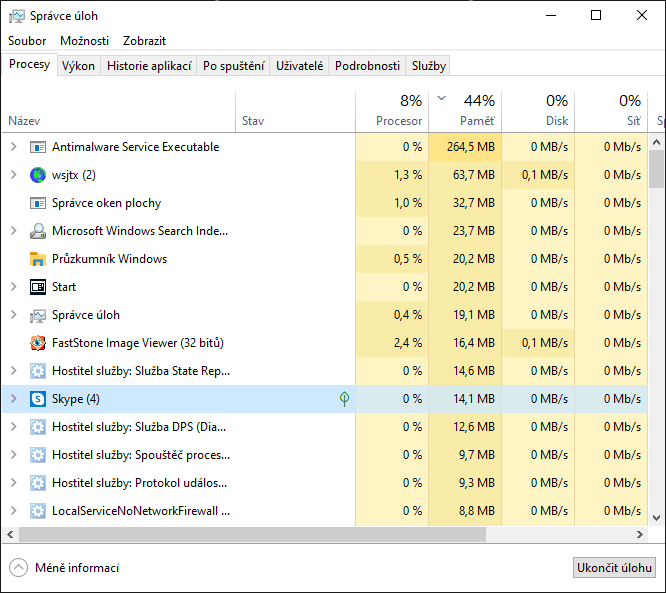Screen dimensions: 666x593
Task: Collapse details with the Méně informací arrow
Action: [x=18, y=568]
